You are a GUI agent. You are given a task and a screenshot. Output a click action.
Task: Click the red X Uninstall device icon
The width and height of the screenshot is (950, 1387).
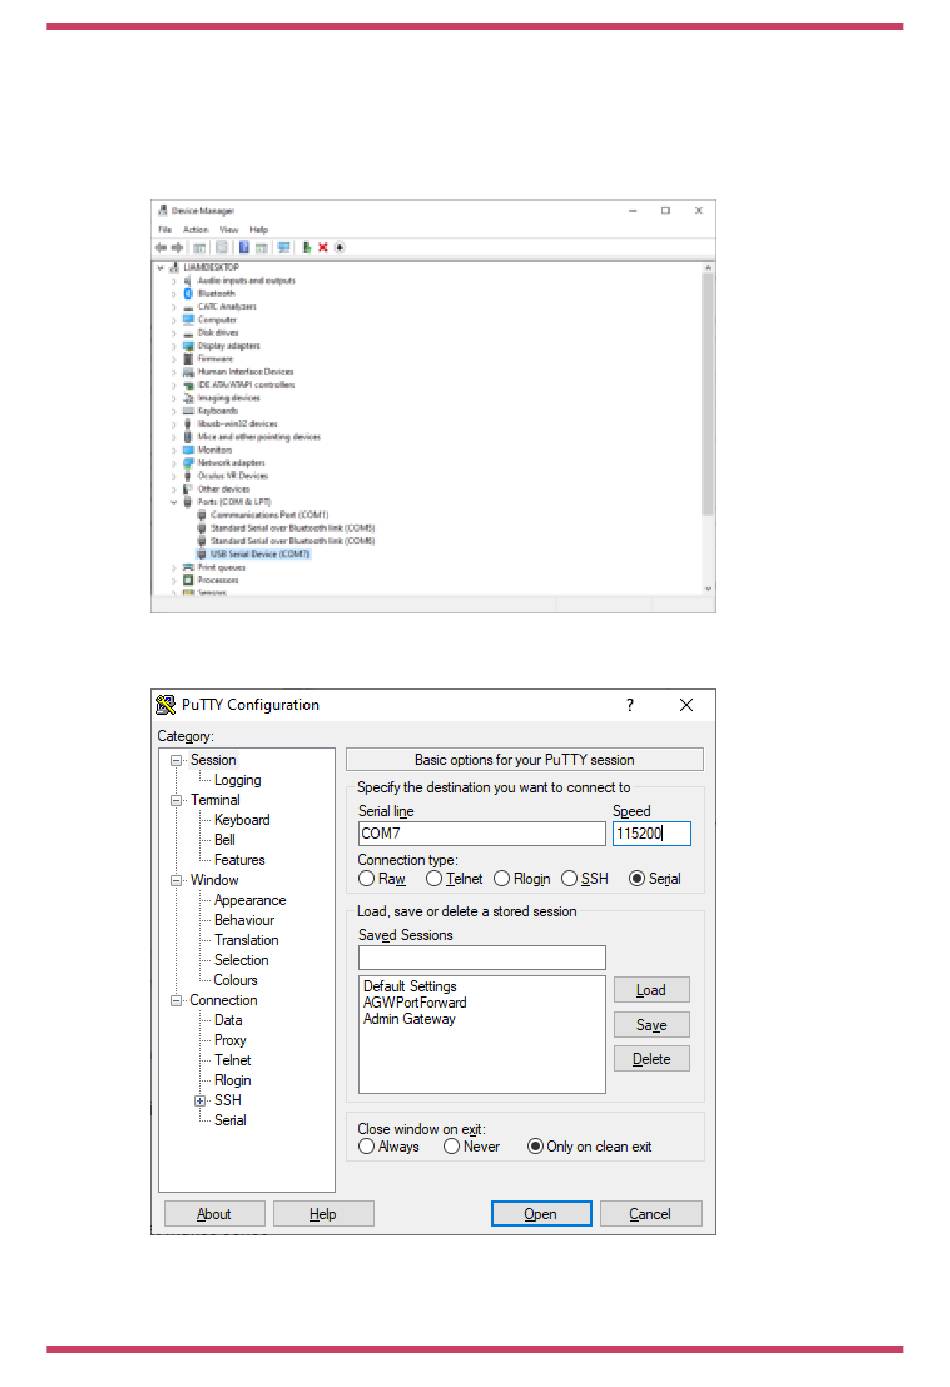pyautogui.click(x=323, y=247)
